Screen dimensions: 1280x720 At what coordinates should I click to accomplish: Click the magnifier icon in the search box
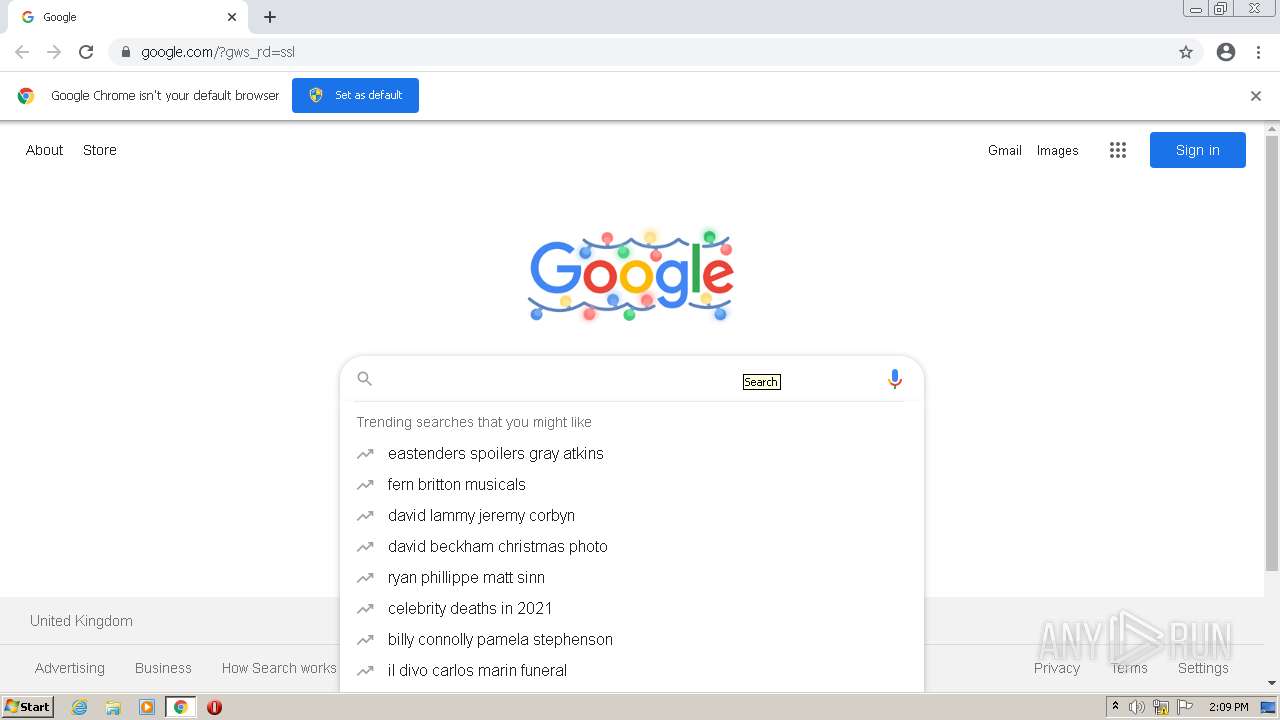(365, 379)
